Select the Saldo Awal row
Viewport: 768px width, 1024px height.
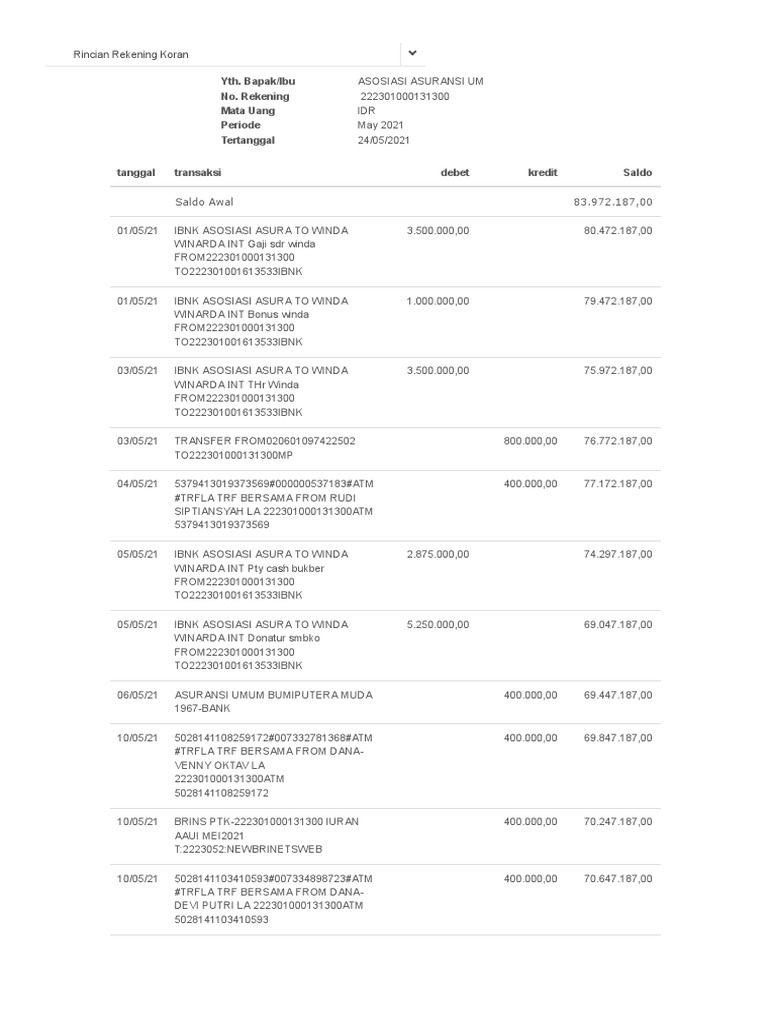385,202
